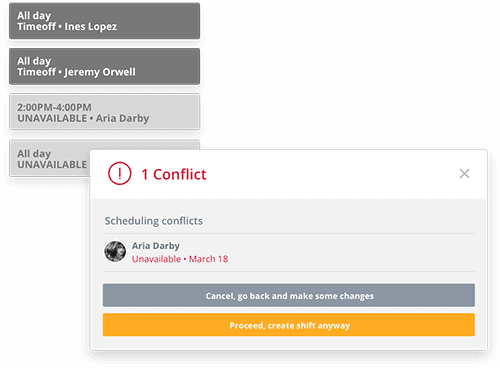Click the red exclamation conflict warning icon
This screenshot has width=500, height=368.
(120, 173)
